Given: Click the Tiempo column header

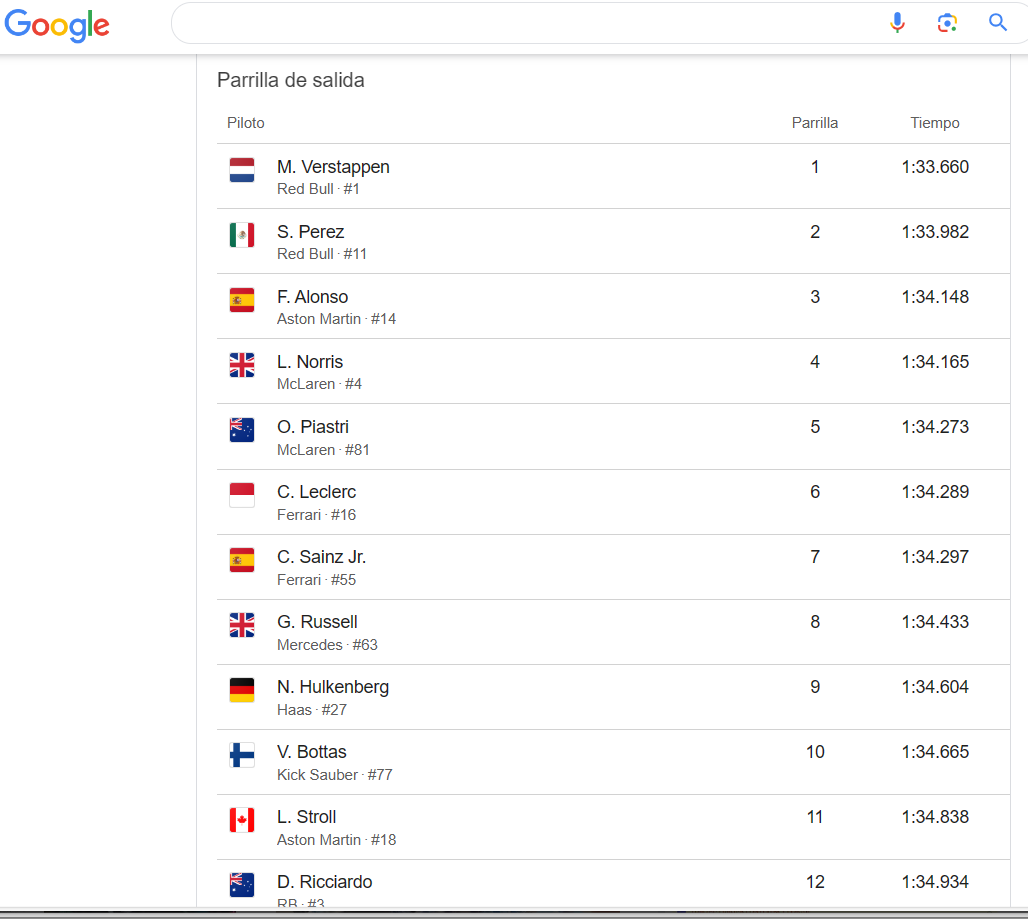Looking at the screenshot, I should 935,123.
